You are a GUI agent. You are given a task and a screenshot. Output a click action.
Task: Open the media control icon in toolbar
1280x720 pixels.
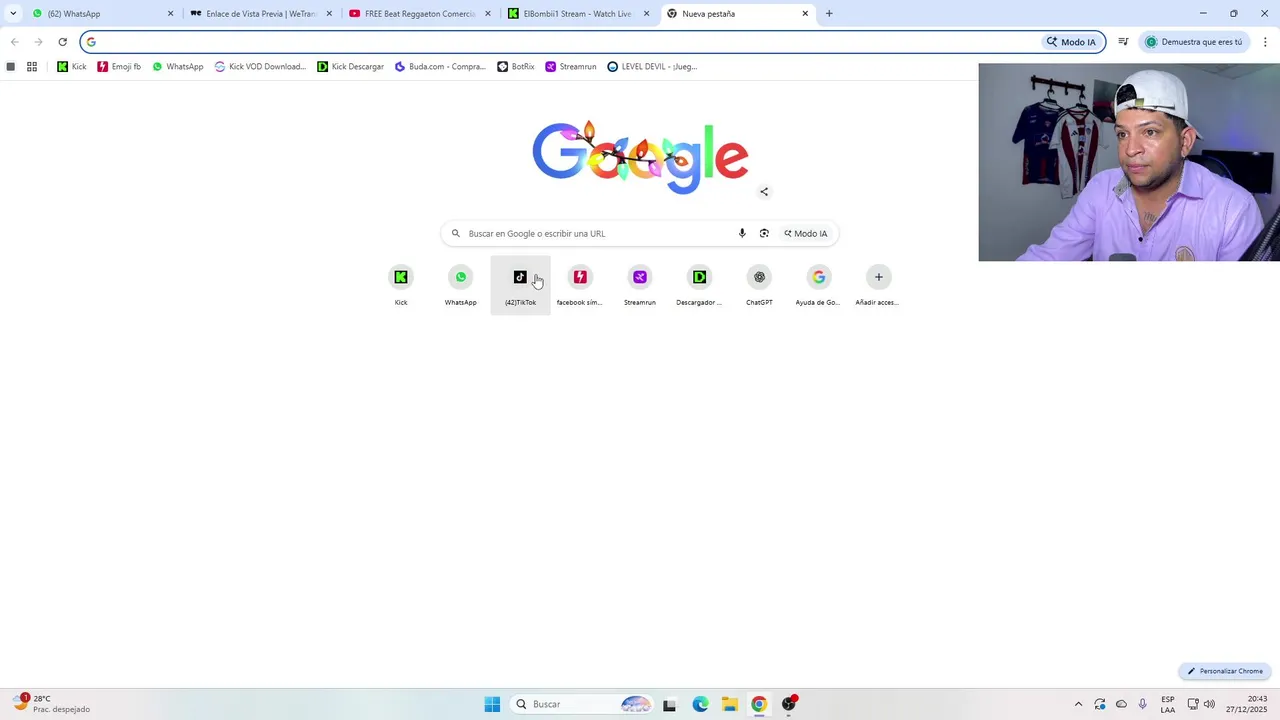1123,42
